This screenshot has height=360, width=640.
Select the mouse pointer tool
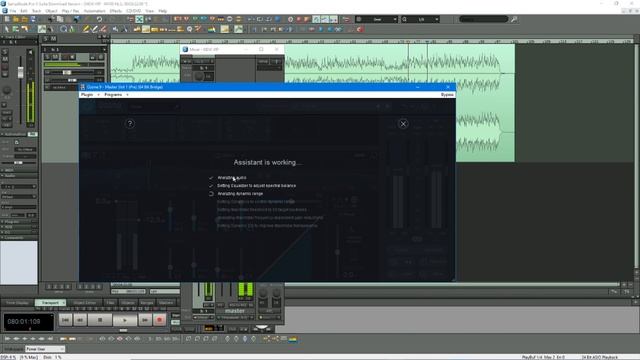point(7,29)
